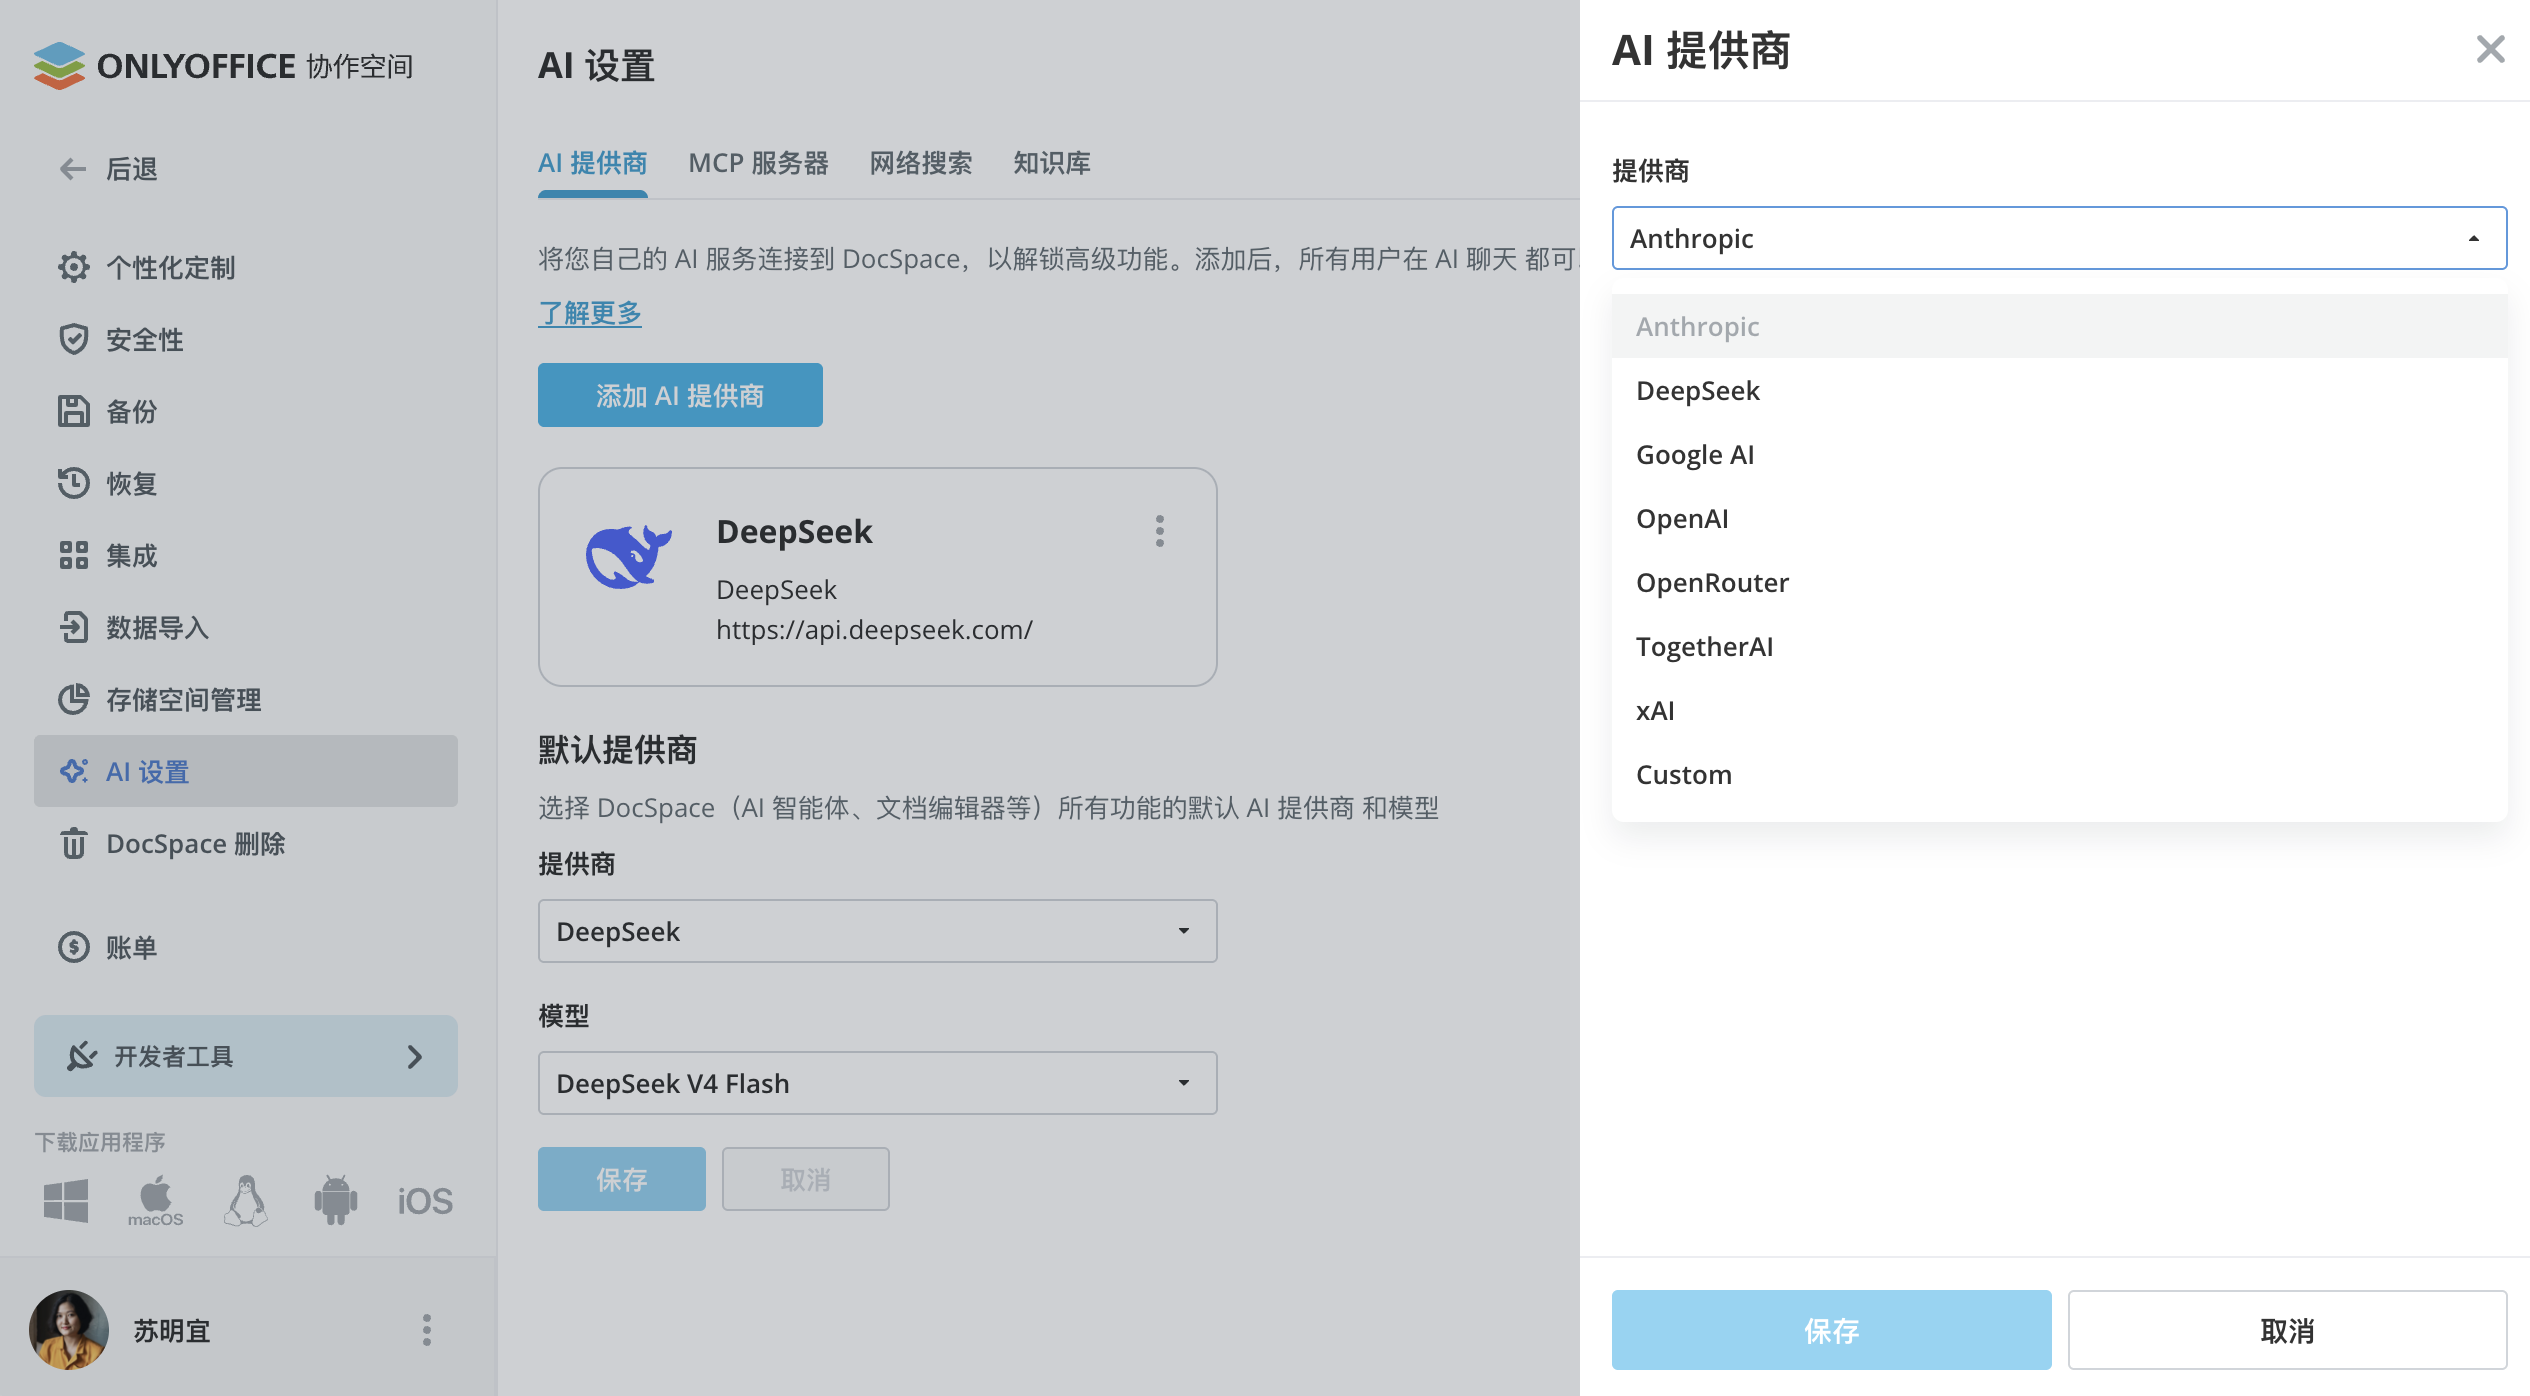Download the Android app
The height and width of the screenshot is (1396, 2530).
(335, 1200)
